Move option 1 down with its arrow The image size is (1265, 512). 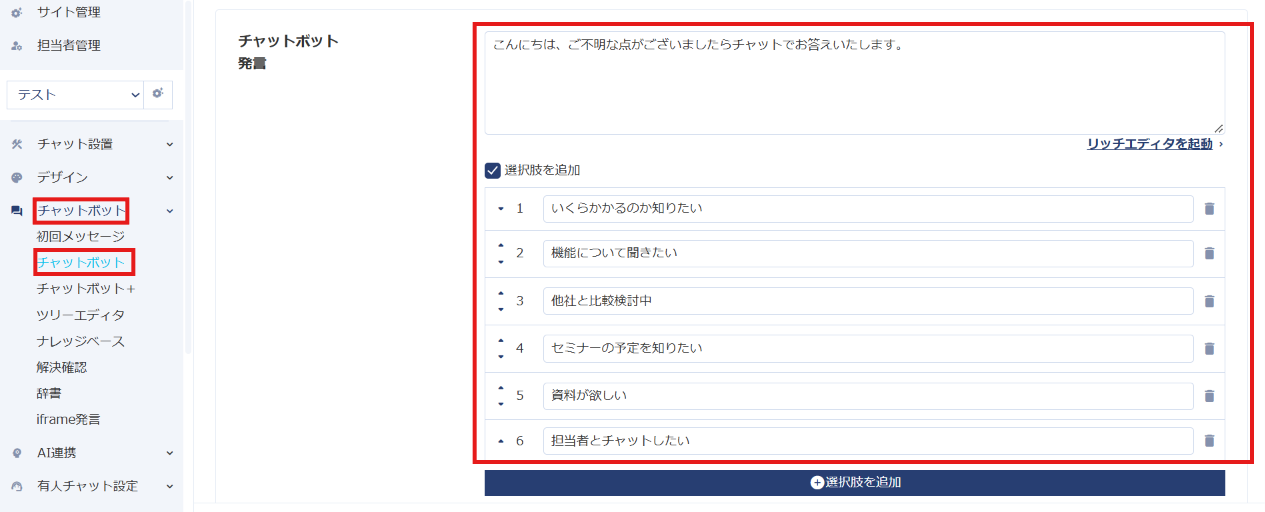point(501,209)
